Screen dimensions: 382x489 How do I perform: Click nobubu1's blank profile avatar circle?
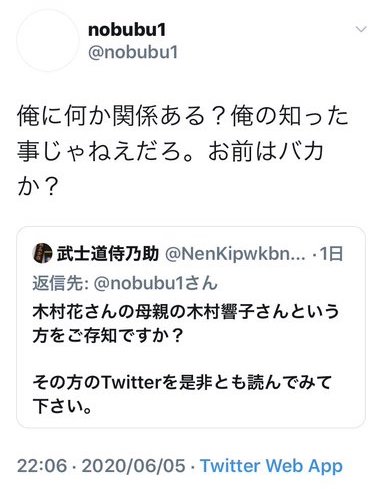coord(48,40)
